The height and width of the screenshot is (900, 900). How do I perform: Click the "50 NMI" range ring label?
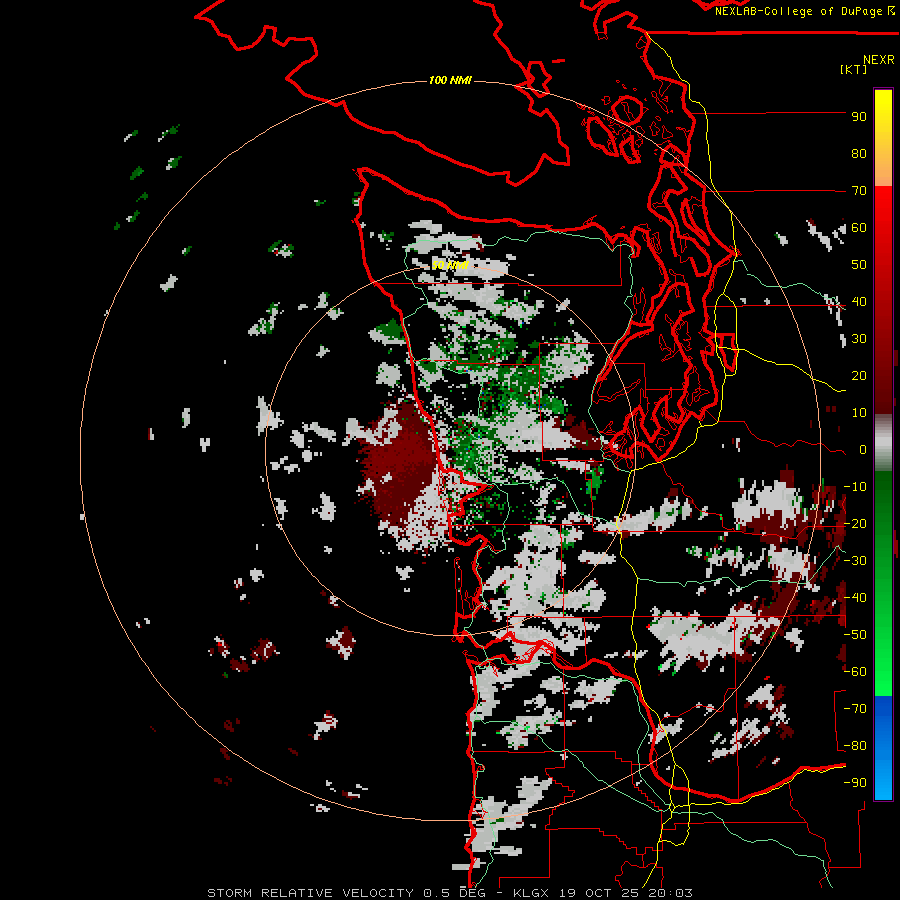(x=450, y=265)
